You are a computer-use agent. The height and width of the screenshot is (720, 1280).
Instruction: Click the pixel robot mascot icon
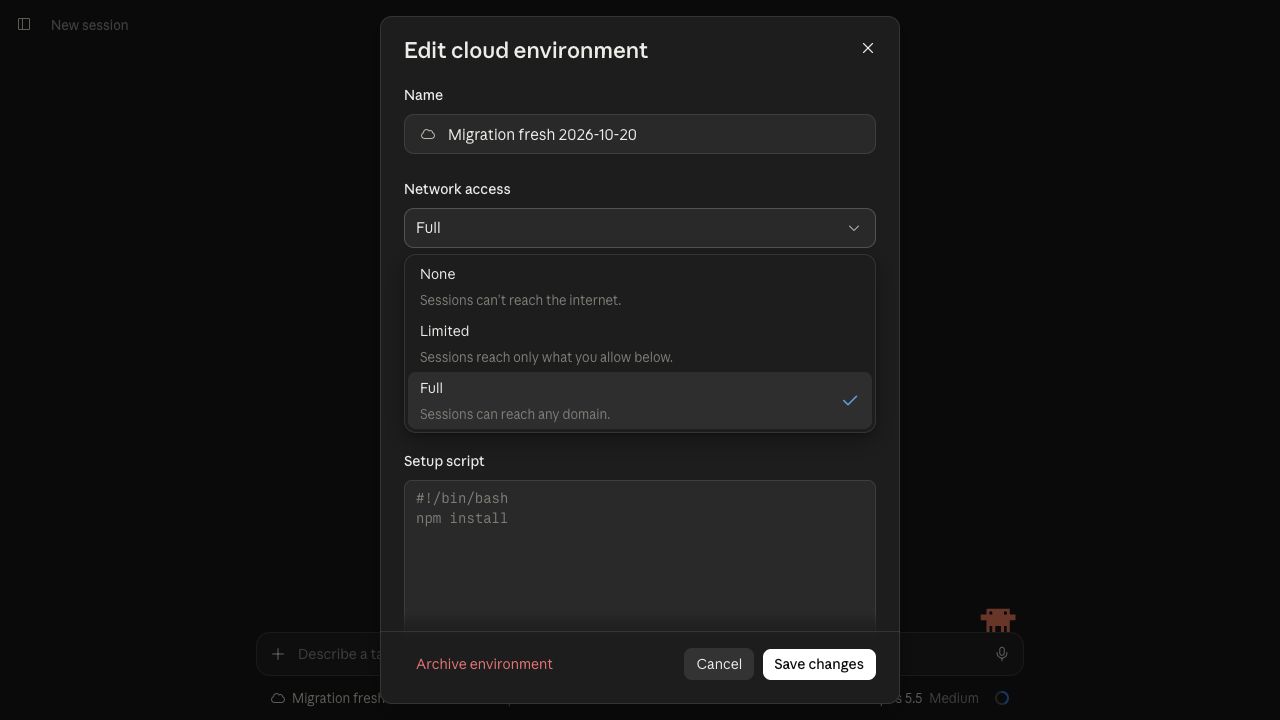click(998, 620)
